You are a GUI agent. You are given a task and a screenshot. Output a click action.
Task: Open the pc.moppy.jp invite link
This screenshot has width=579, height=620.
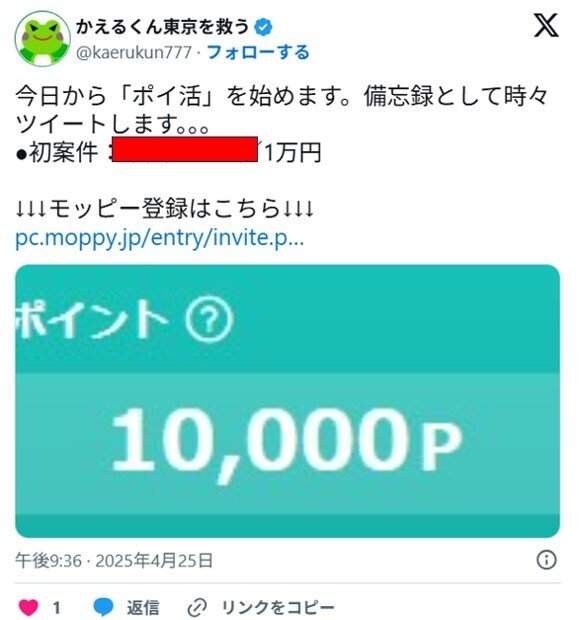[159, 238]
